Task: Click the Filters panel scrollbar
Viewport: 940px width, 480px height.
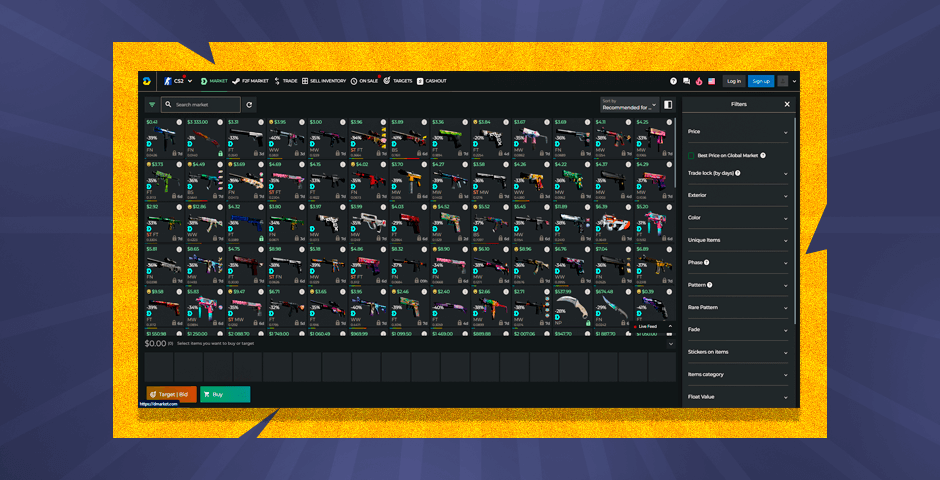Action: pyautogui.click(x=796, y=219)
